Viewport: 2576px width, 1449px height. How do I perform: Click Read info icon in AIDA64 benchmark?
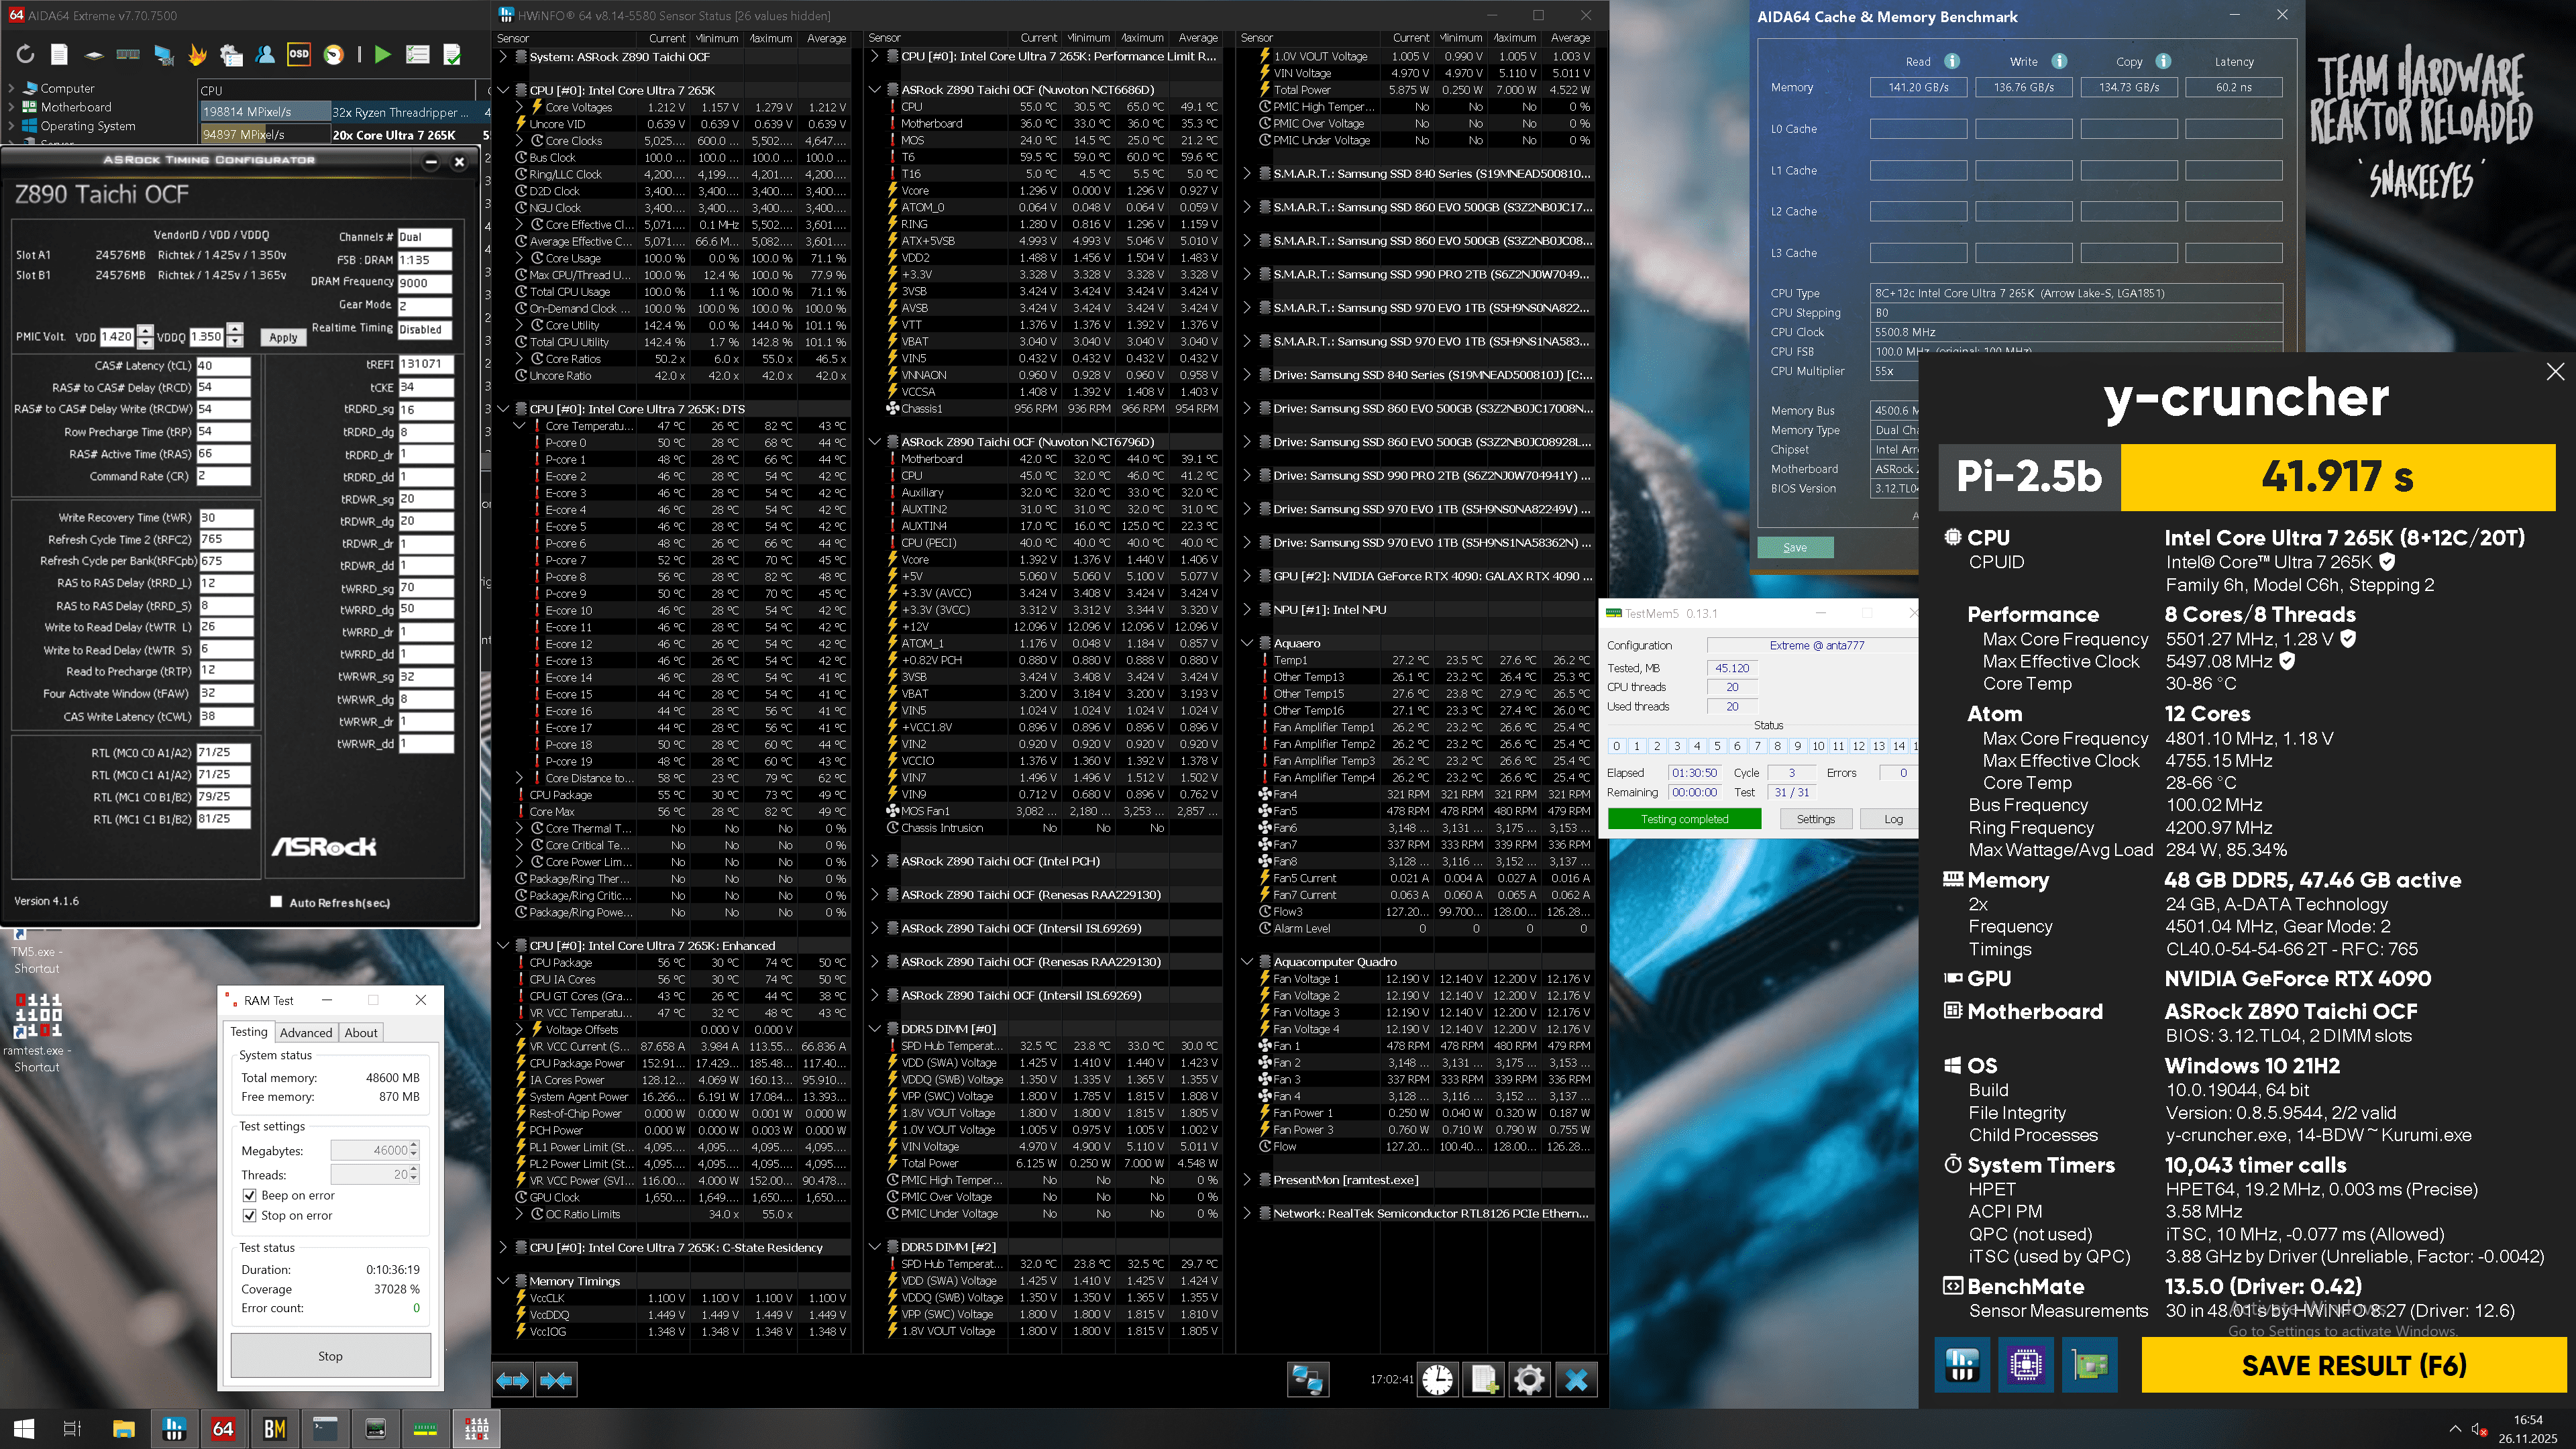tap(1951, 61)
